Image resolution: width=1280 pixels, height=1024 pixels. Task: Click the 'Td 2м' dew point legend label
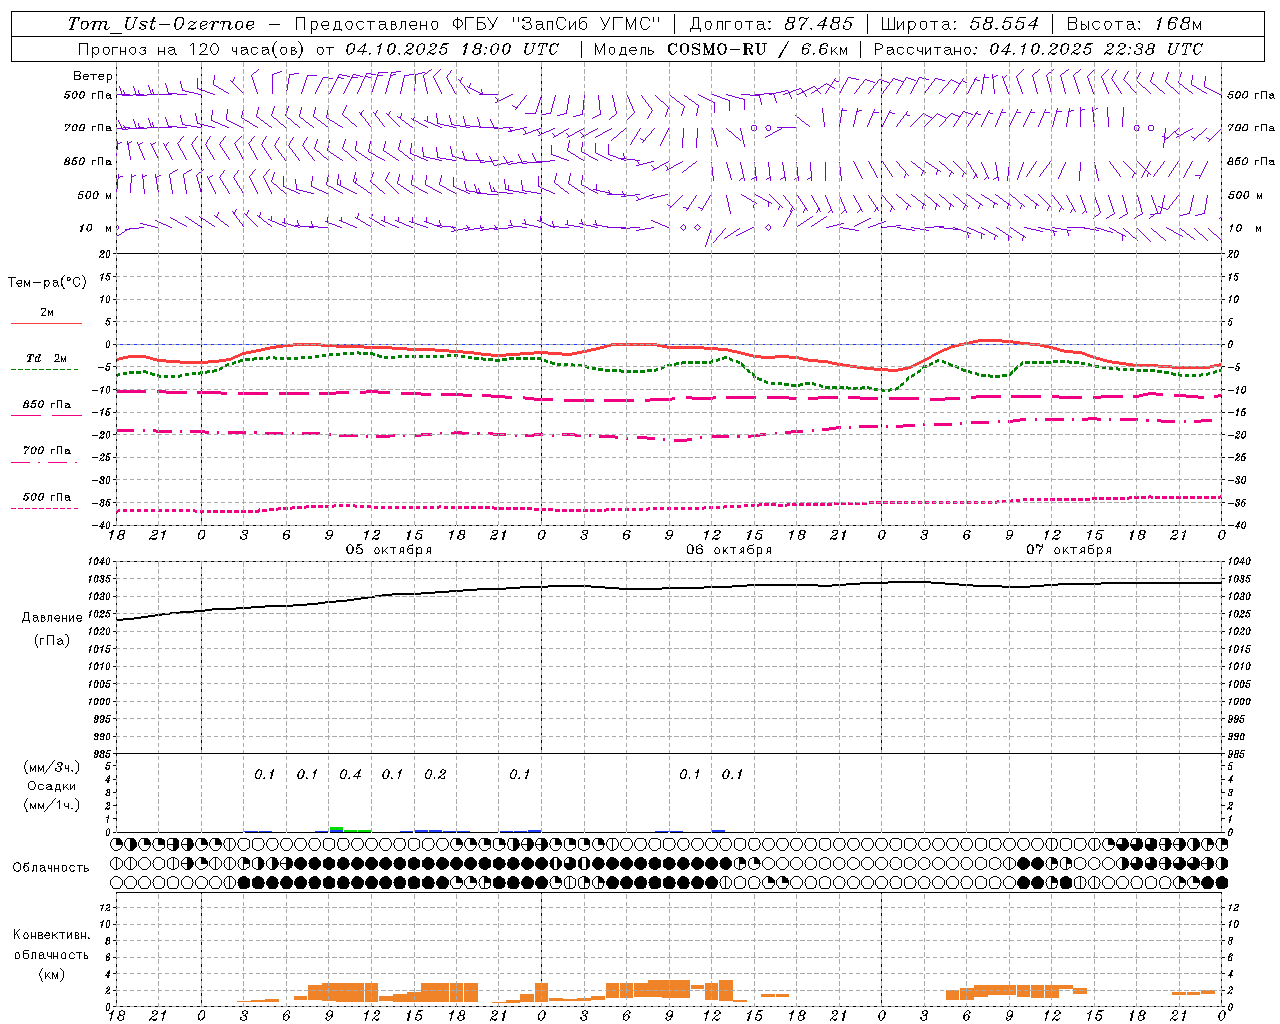[x=46, y=358]
